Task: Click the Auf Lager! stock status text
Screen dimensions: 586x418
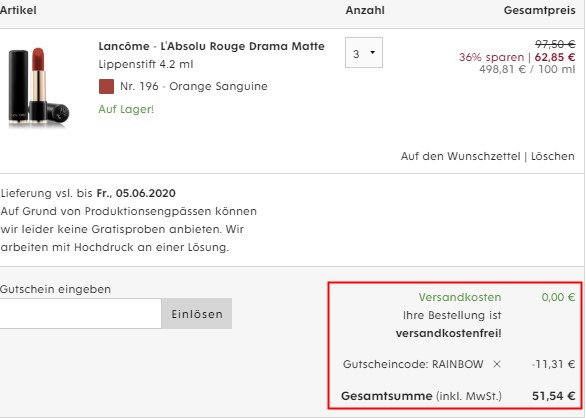Action: pyautogui.click(x=126, y=109)
